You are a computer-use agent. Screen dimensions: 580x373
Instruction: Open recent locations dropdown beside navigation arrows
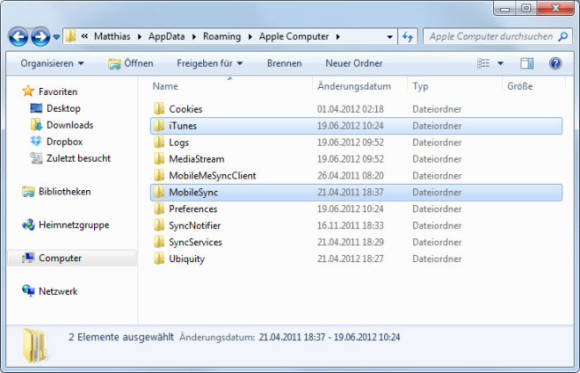(x=56, y=37)
